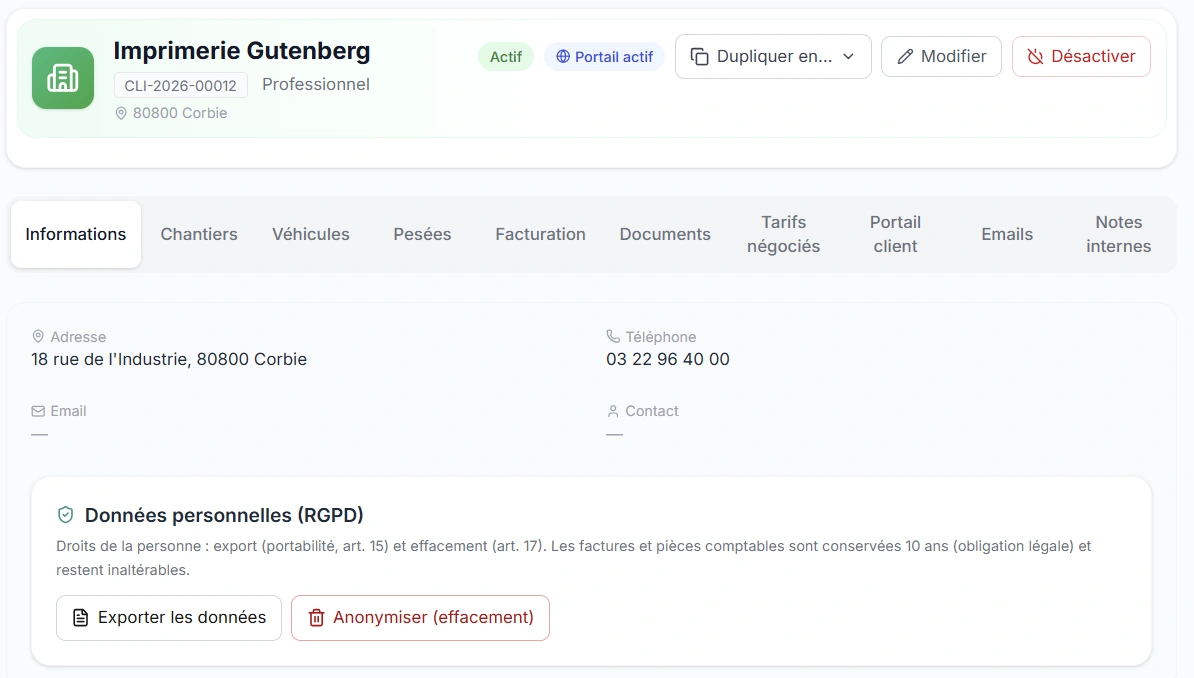Switch to the Emails tab
This screenshot has height=678, width=1194.
pyautogui.click(x=1007, y=234)
